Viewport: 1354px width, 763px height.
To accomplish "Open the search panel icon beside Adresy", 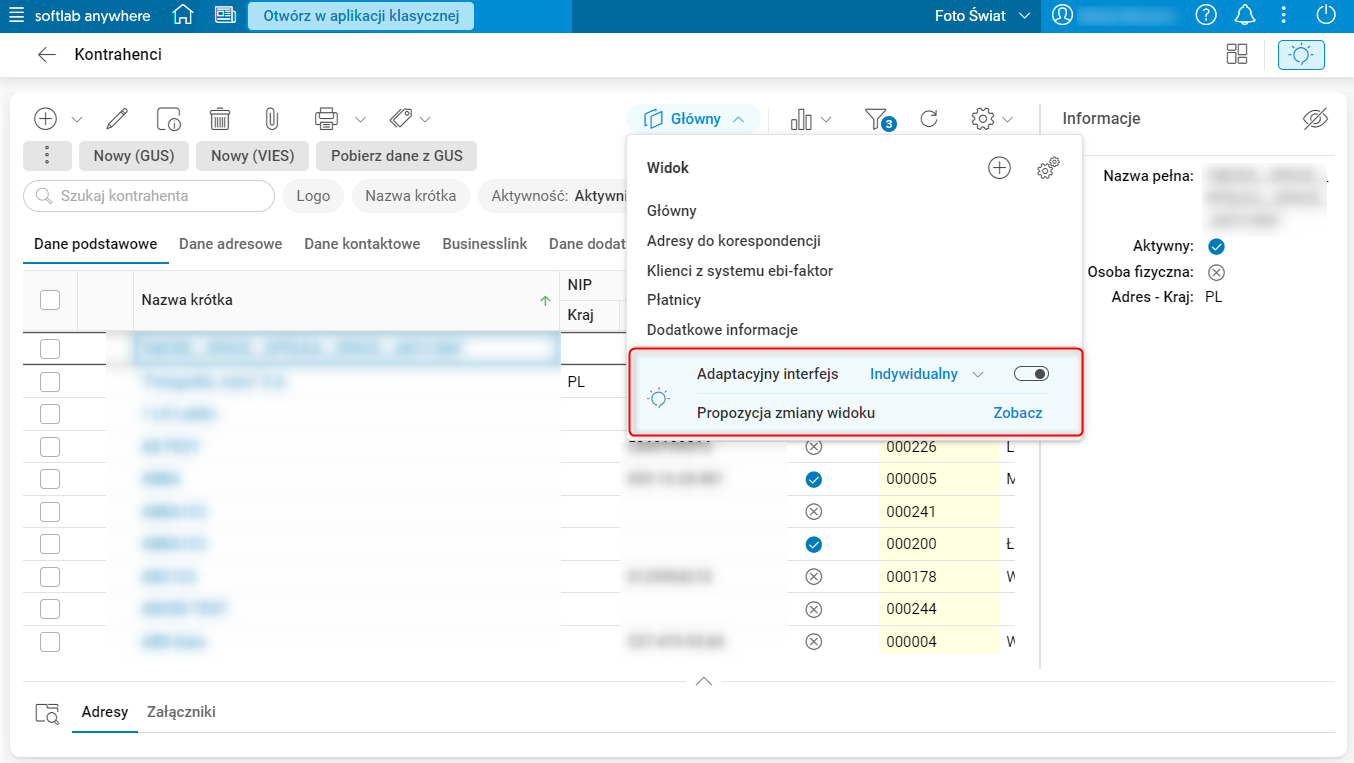I will coord(47,713).
